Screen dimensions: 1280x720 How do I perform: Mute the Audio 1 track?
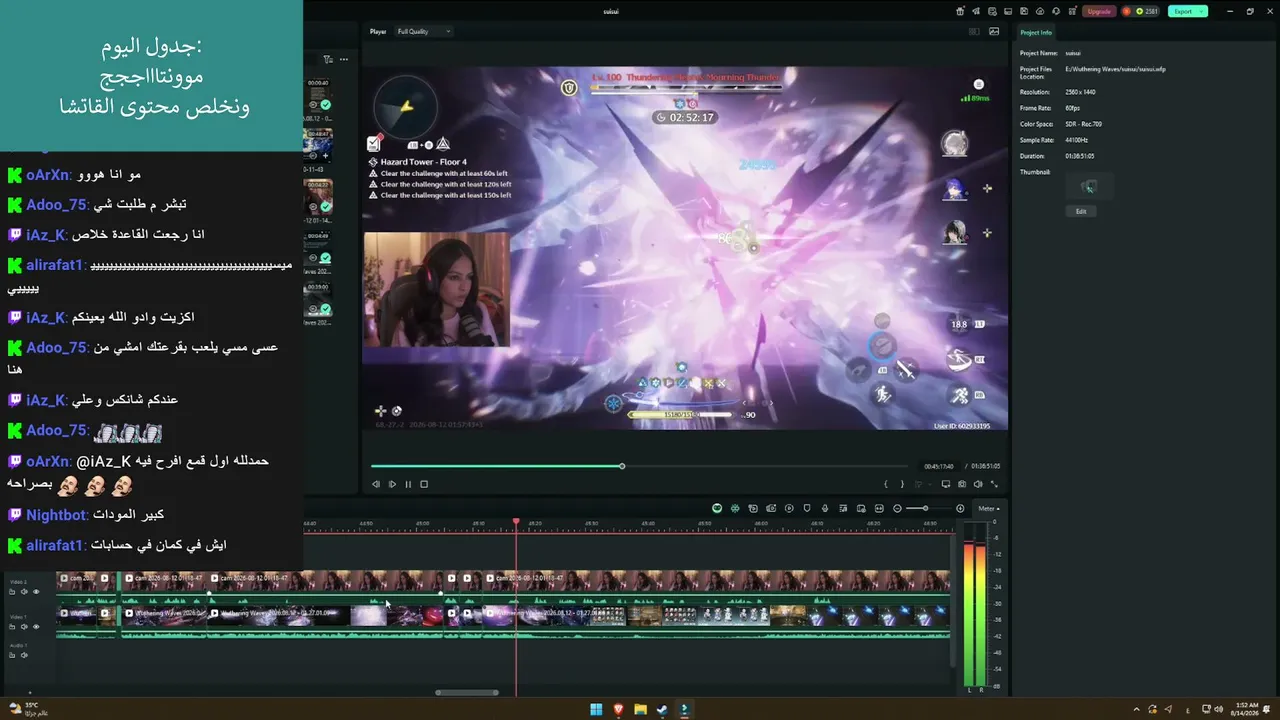point(24,655)
